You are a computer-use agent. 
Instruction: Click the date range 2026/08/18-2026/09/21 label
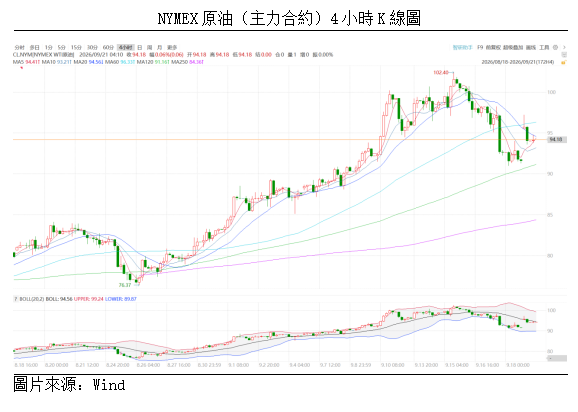pos(518,62)
